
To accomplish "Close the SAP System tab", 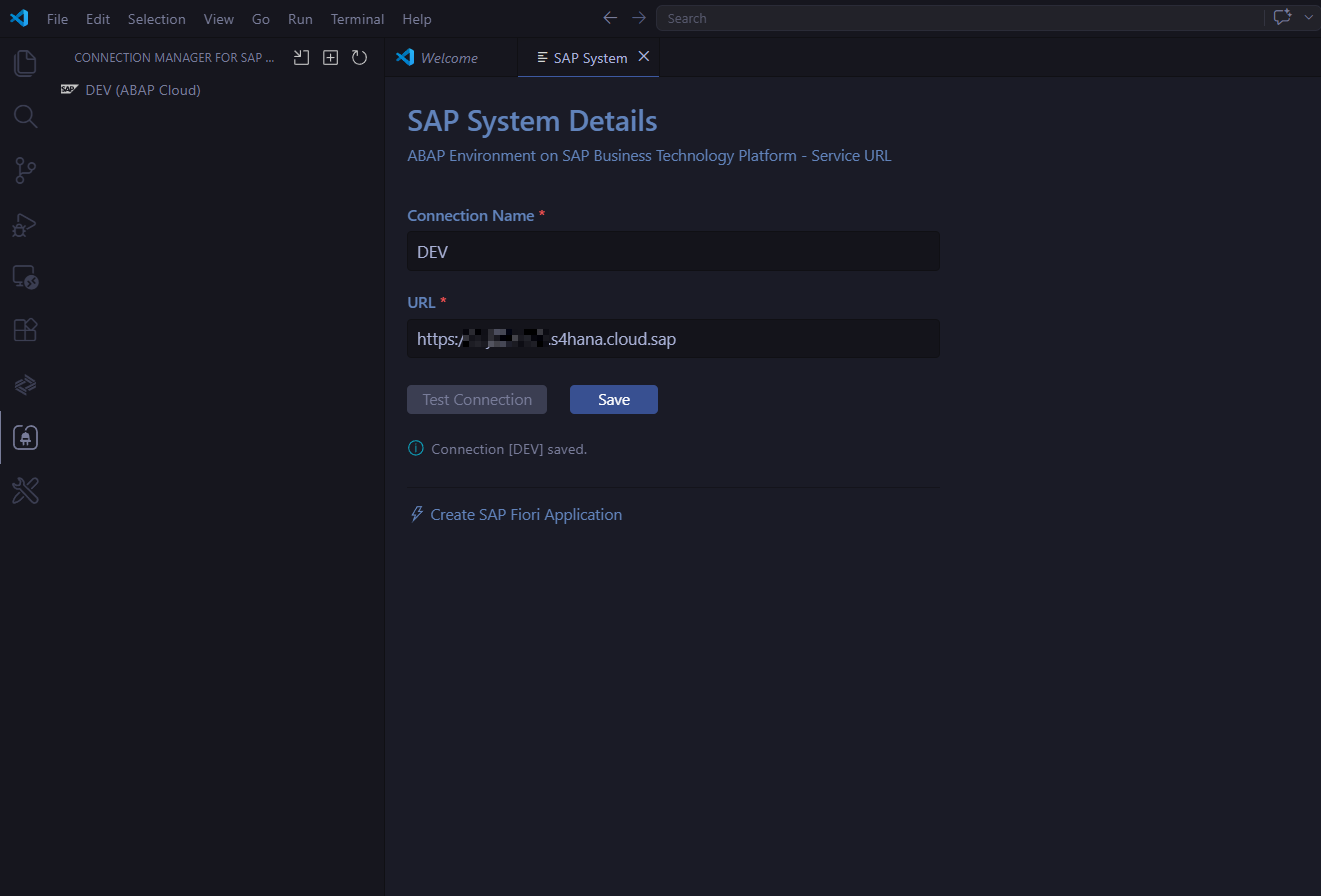I will pyautogui.click(x=644, y=57).
